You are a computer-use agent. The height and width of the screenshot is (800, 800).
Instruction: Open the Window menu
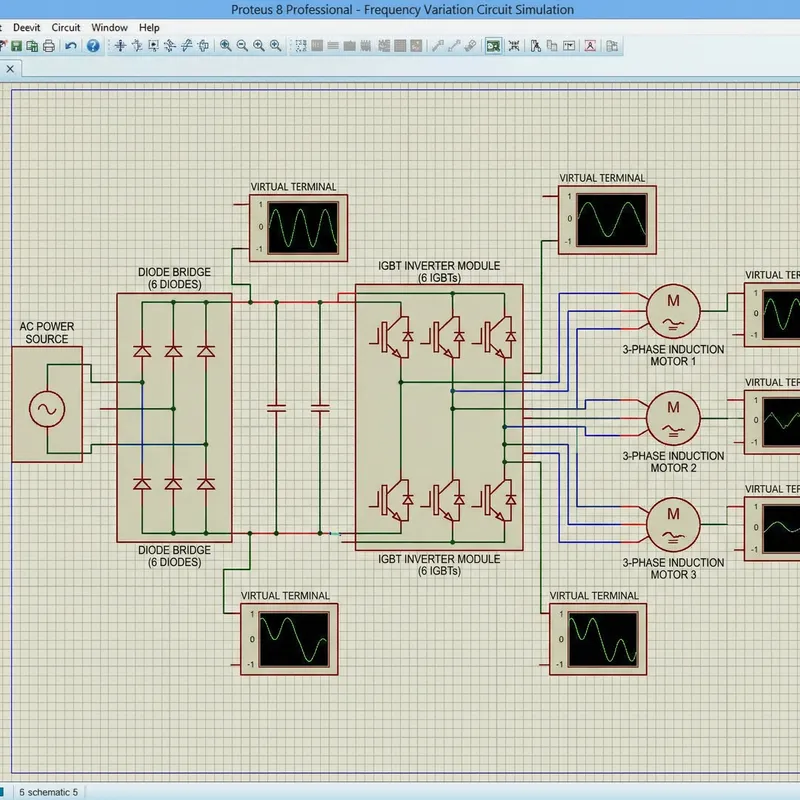(x=108, y=27)
